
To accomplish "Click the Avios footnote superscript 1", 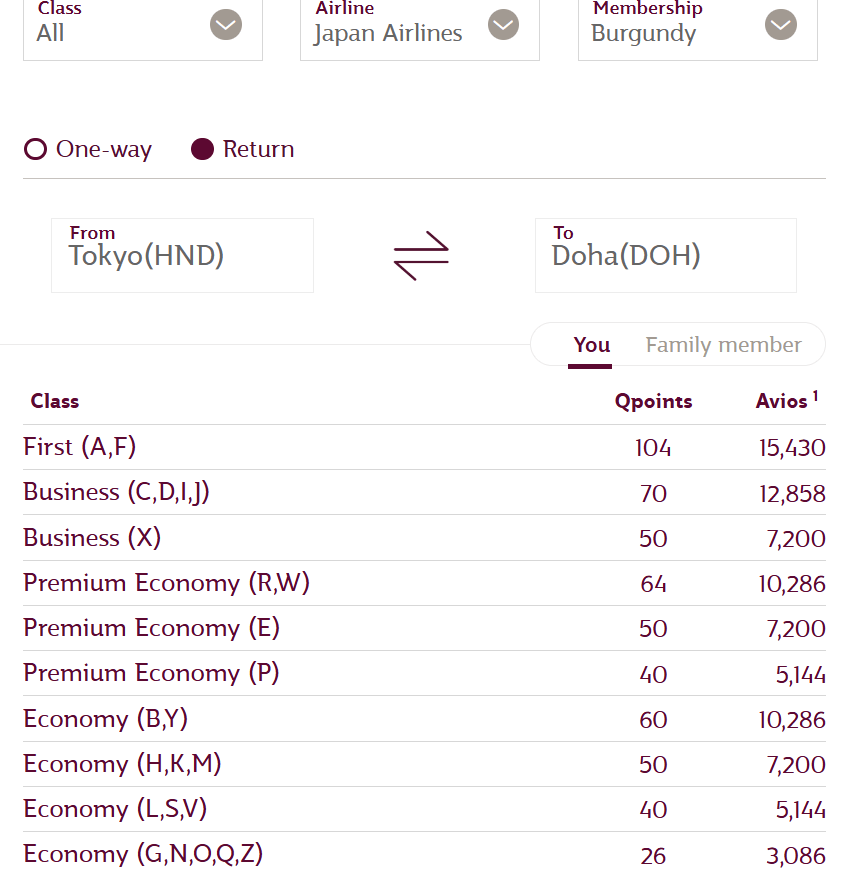I will click(815, 396).
